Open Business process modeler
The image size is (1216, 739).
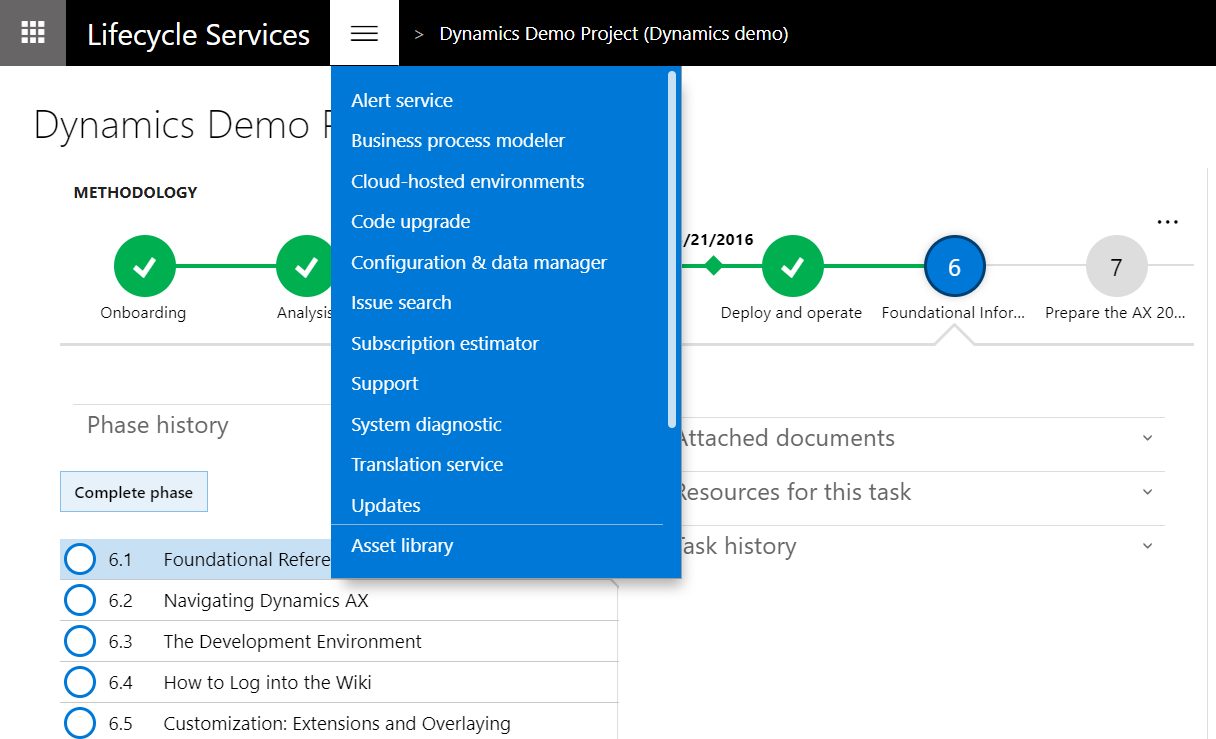(458, 141)
